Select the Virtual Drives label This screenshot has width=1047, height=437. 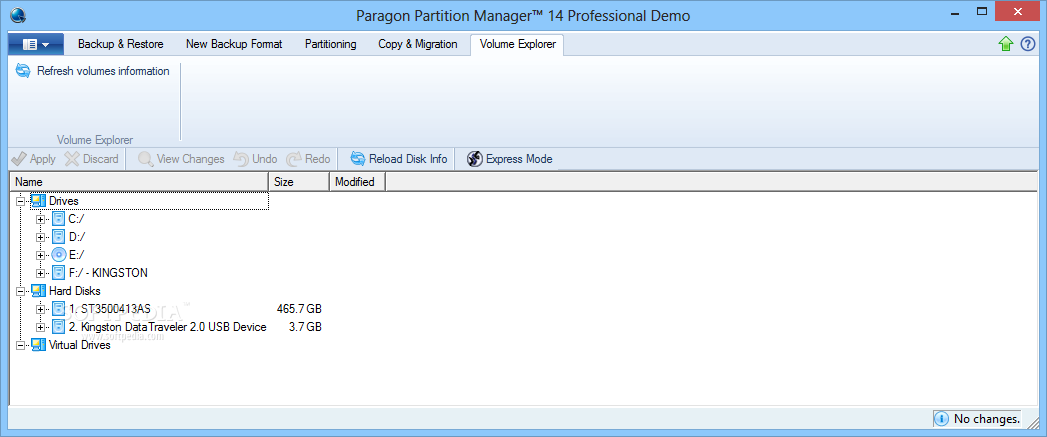tap(80, 345)
